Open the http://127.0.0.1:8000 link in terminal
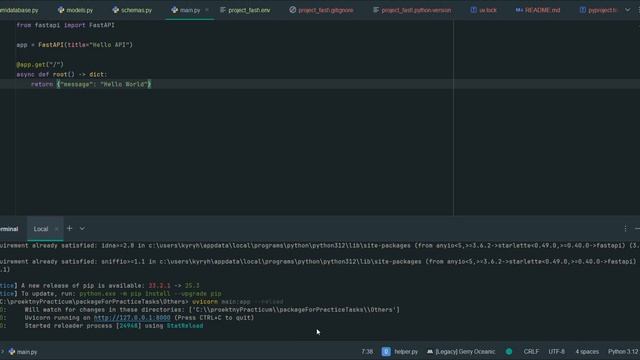Screen dimensions: 640x360 click(132, 318)
